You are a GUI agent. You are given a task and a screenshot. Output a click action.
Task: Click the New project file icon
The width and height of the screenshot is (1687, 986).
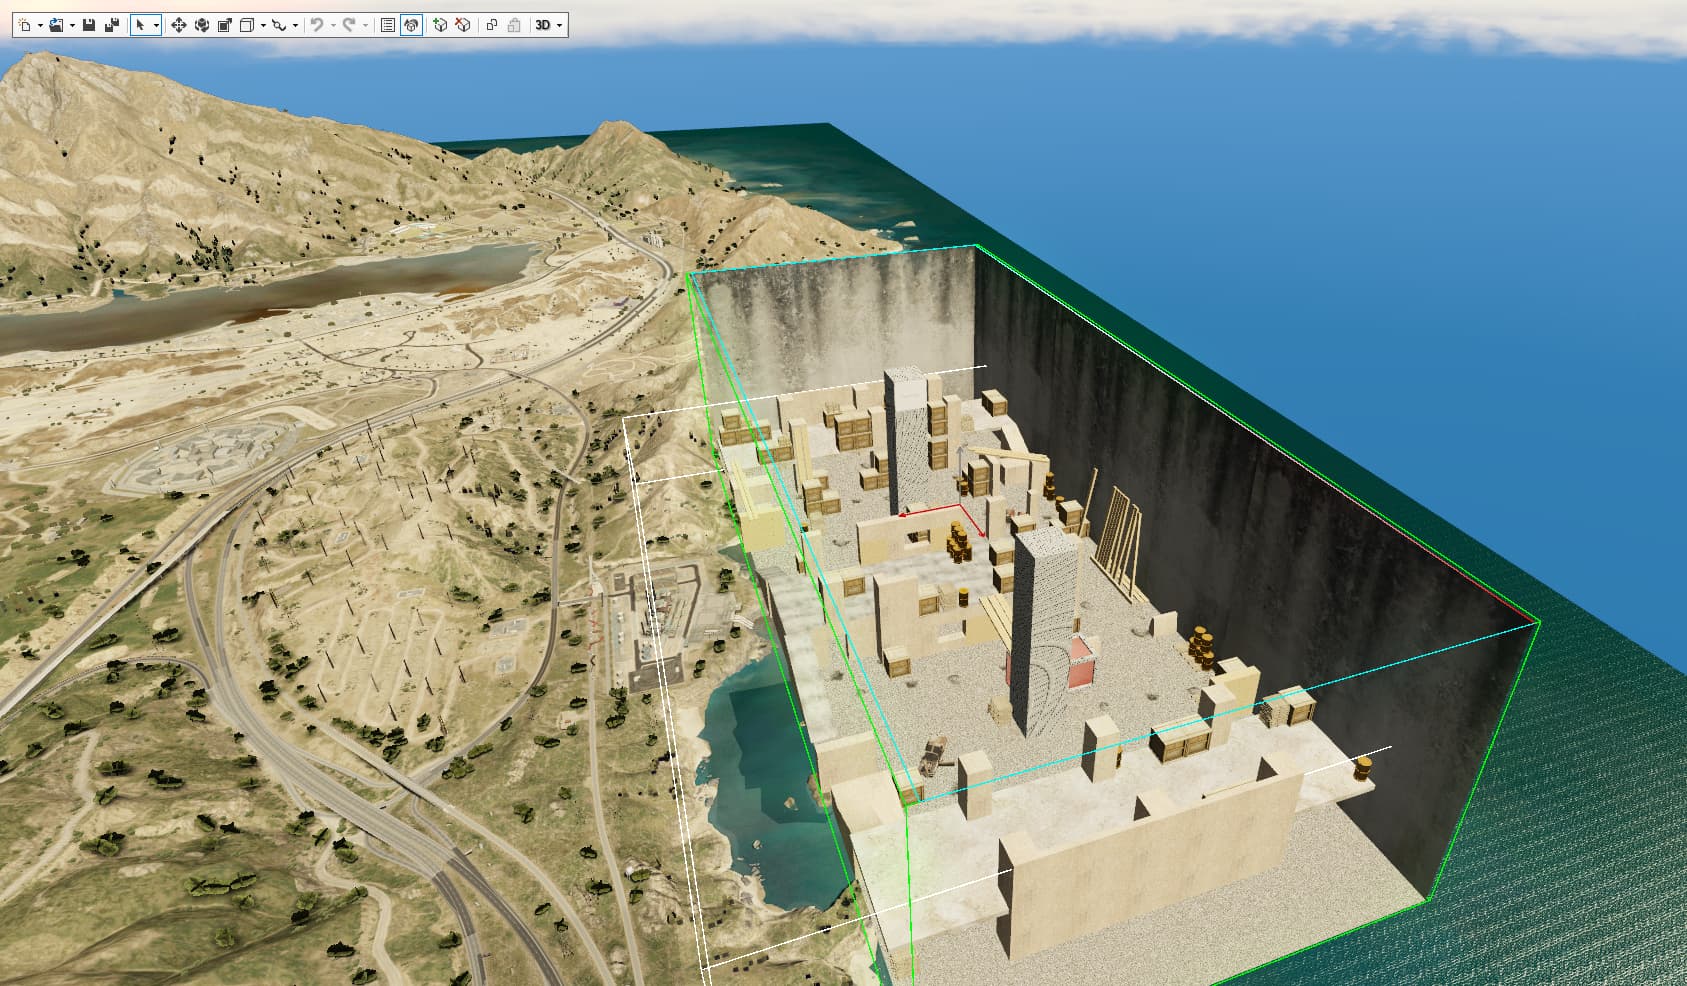coord(25,25)
